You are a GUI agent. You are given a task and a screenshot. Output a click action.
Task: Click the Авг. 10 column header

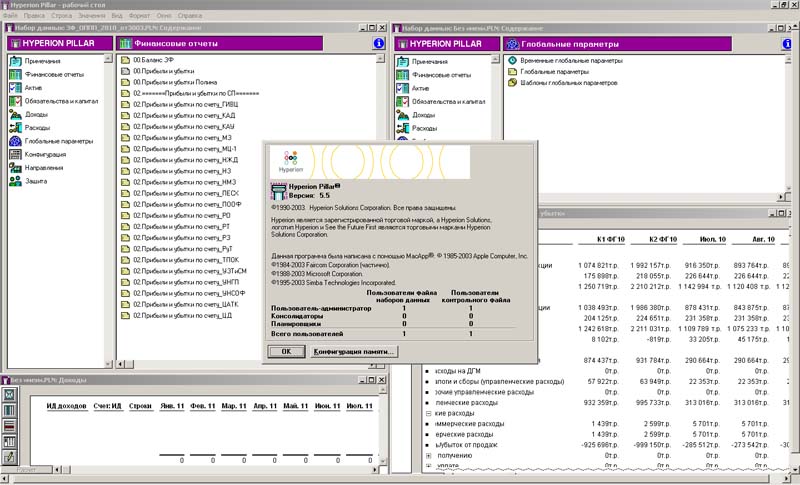[x=763, y=239]
